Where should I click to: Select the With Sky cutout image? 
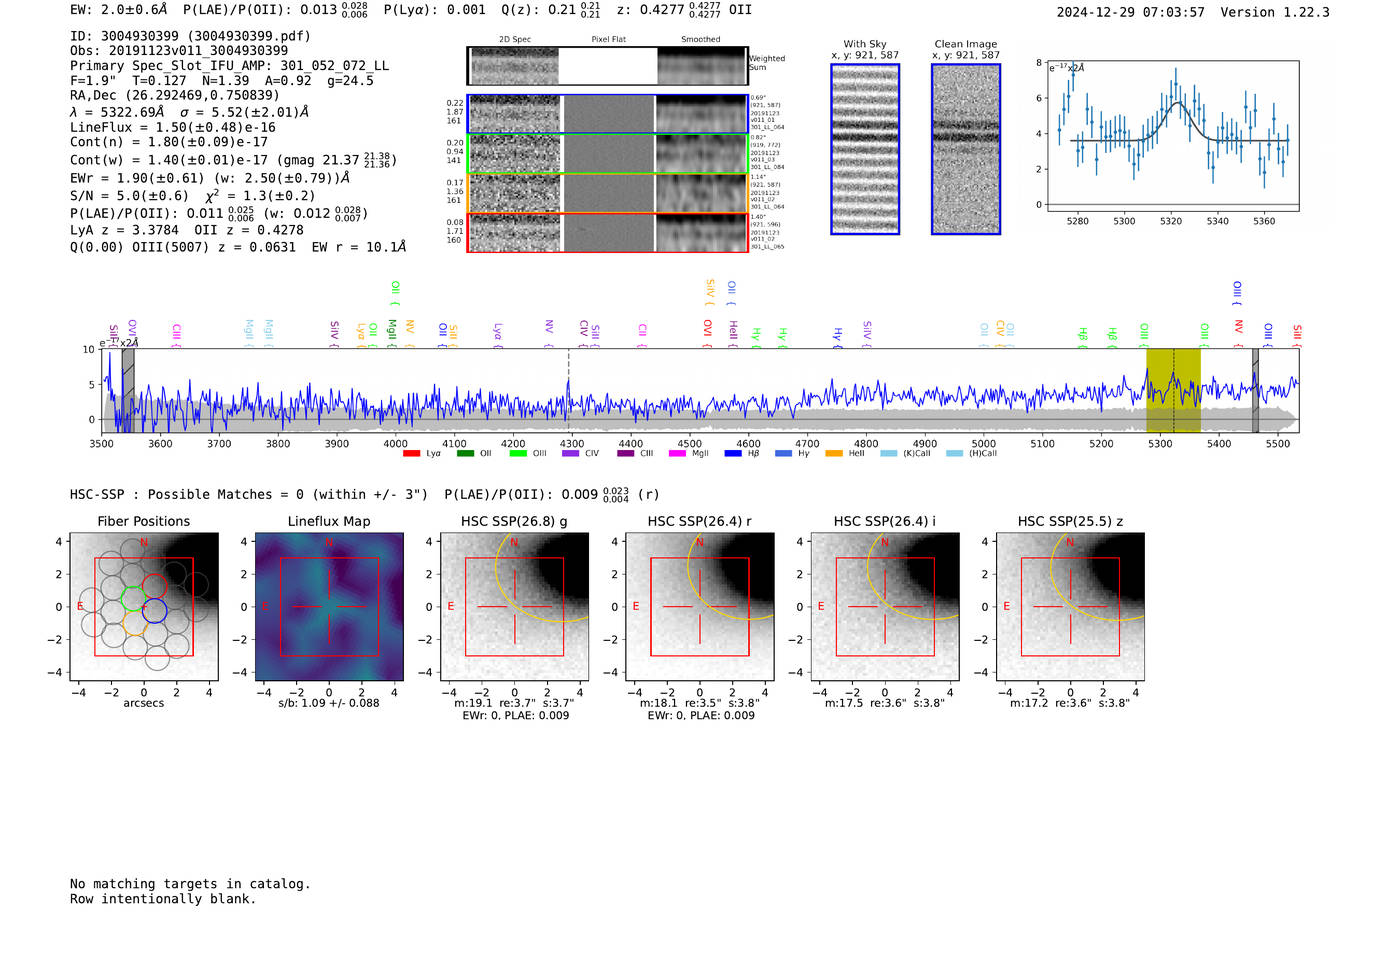(x=865, y=149)
